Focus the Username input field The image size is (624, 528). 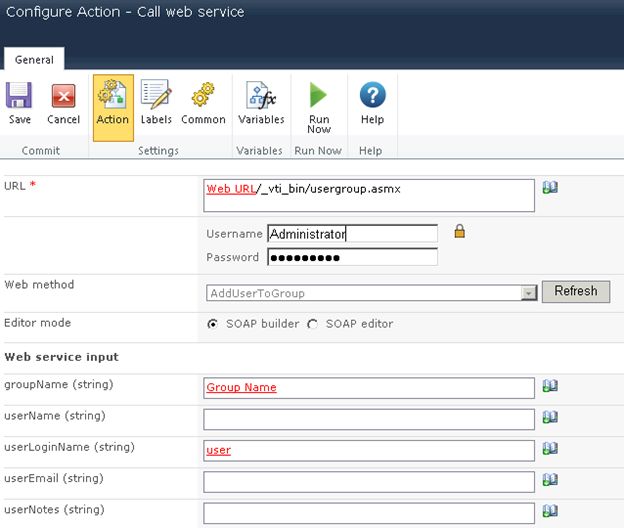click(x=353, y=234)
